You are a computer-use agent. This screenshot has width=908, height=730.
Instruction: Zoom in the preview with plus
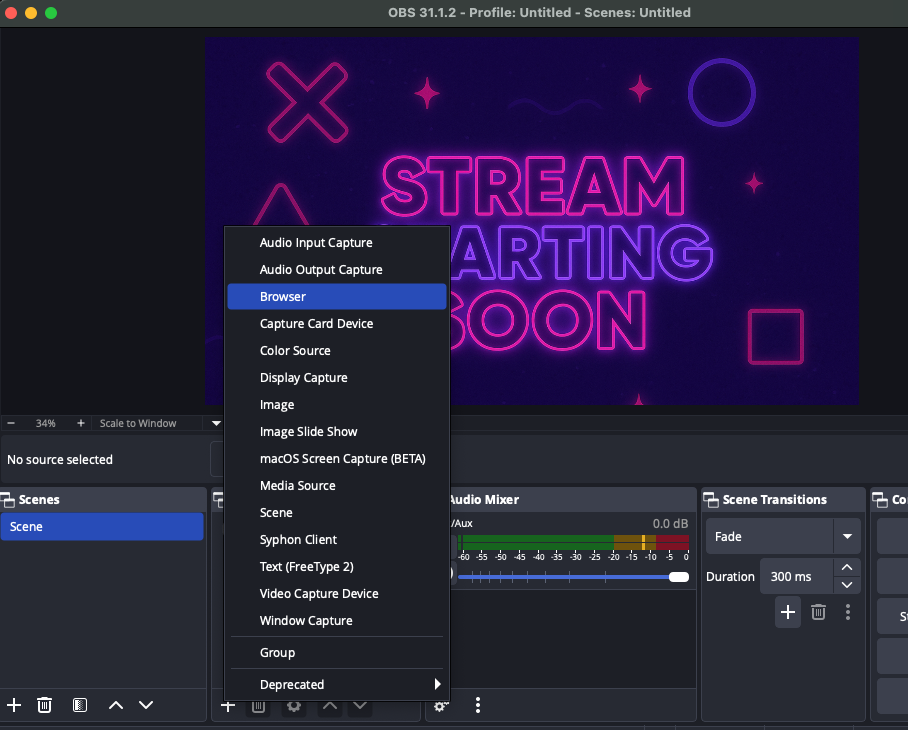[81, 423]
